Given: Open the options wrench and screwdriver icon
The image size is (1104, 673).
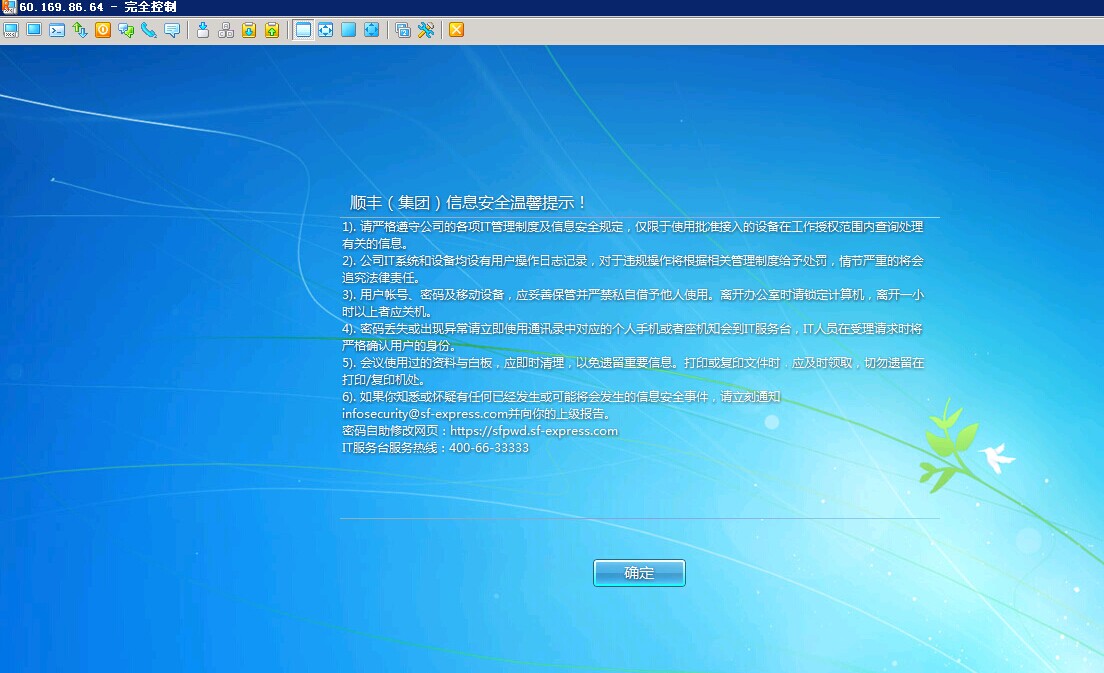Looking at the screenshot, I should pyautogui.click(x=426, y=30).
